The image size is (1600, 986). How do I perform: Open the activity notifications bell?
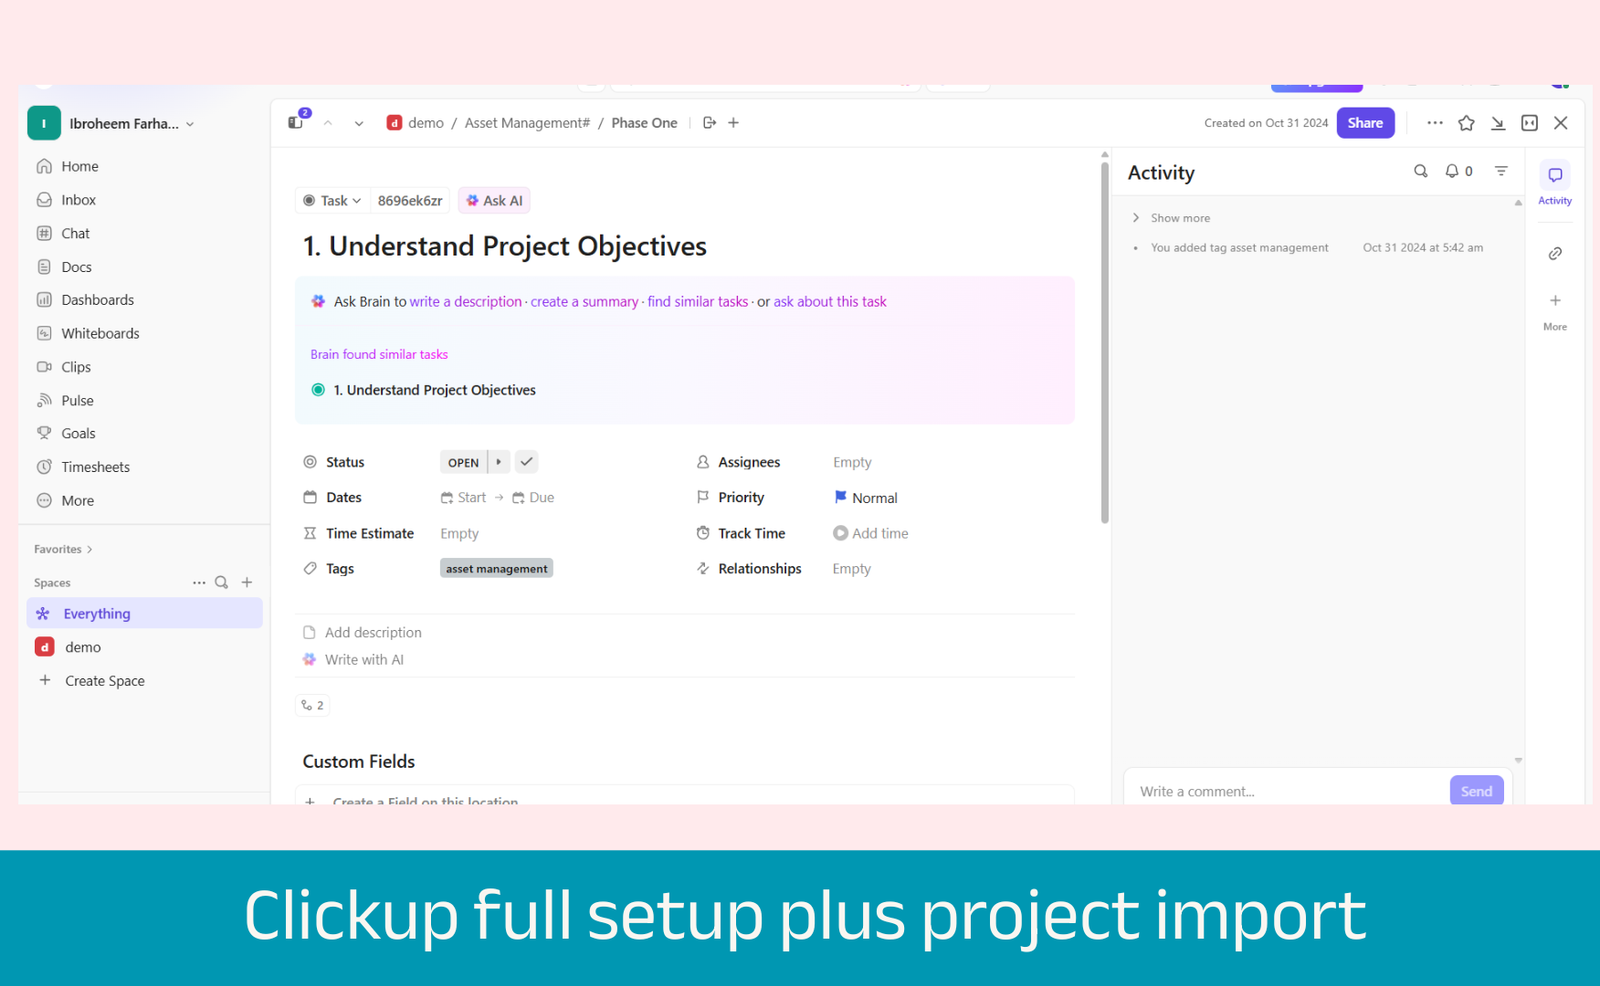click(x=1452, y=171)
